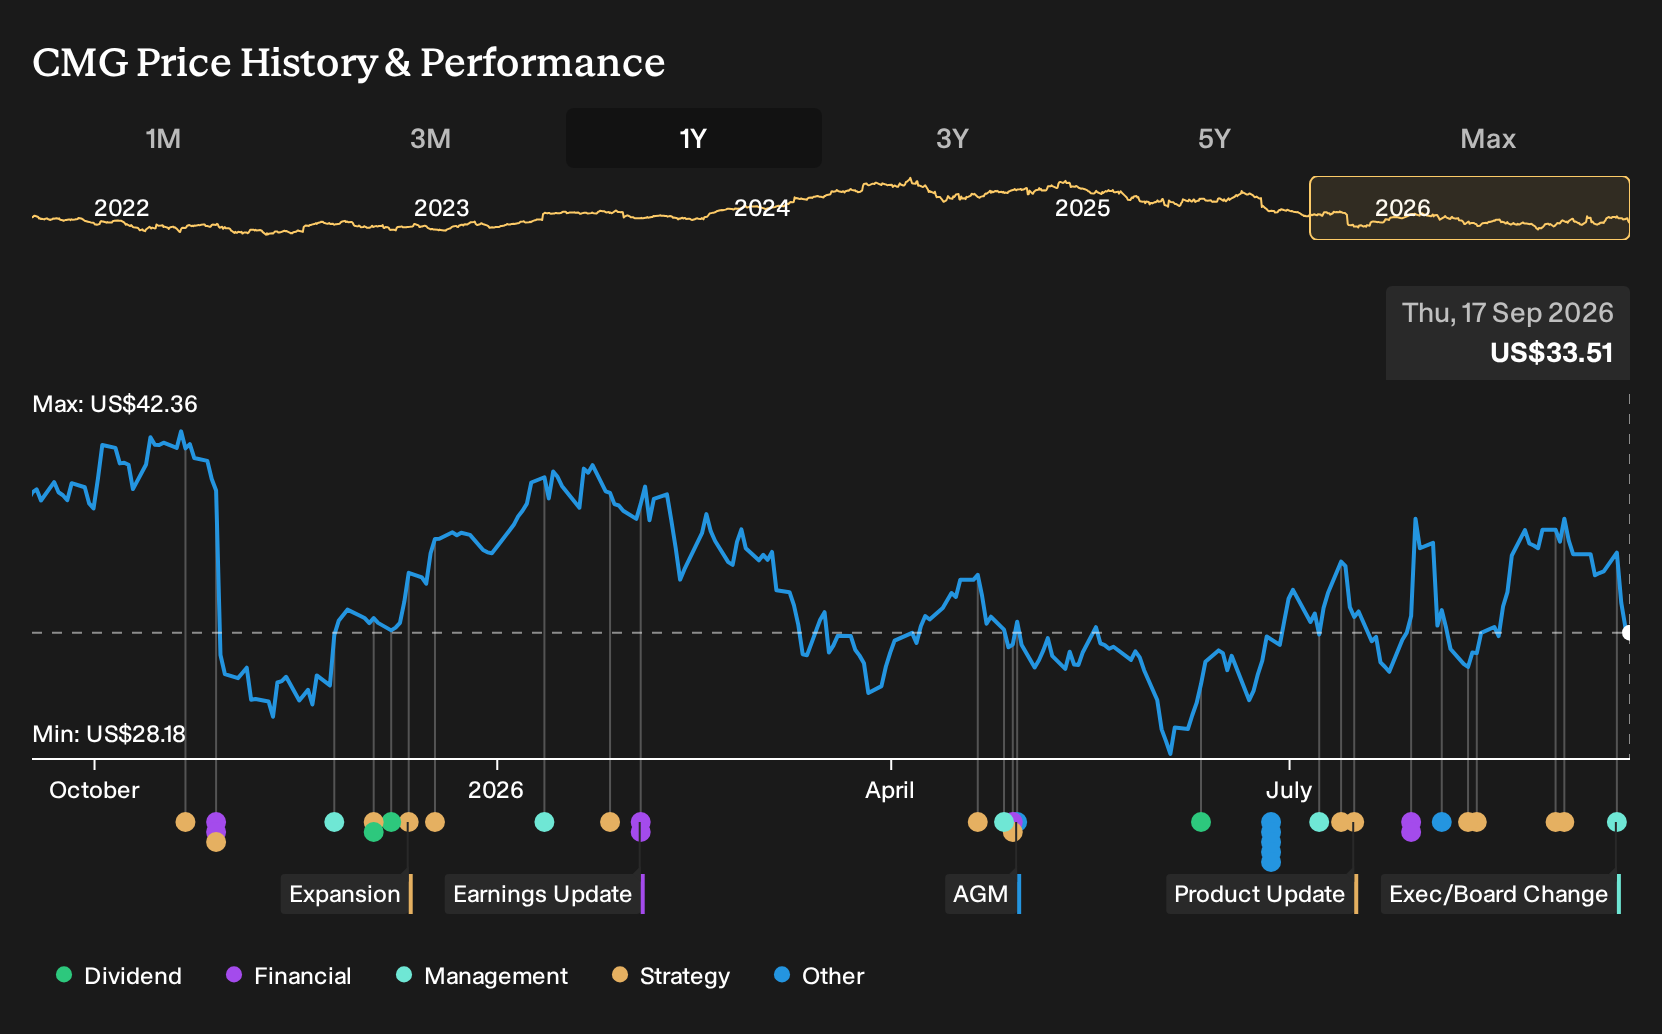The width and height of the screenshot is (1662, 1034).
Task: Toggle Strategy events in the legend
Action: click(x=671, y=976)
